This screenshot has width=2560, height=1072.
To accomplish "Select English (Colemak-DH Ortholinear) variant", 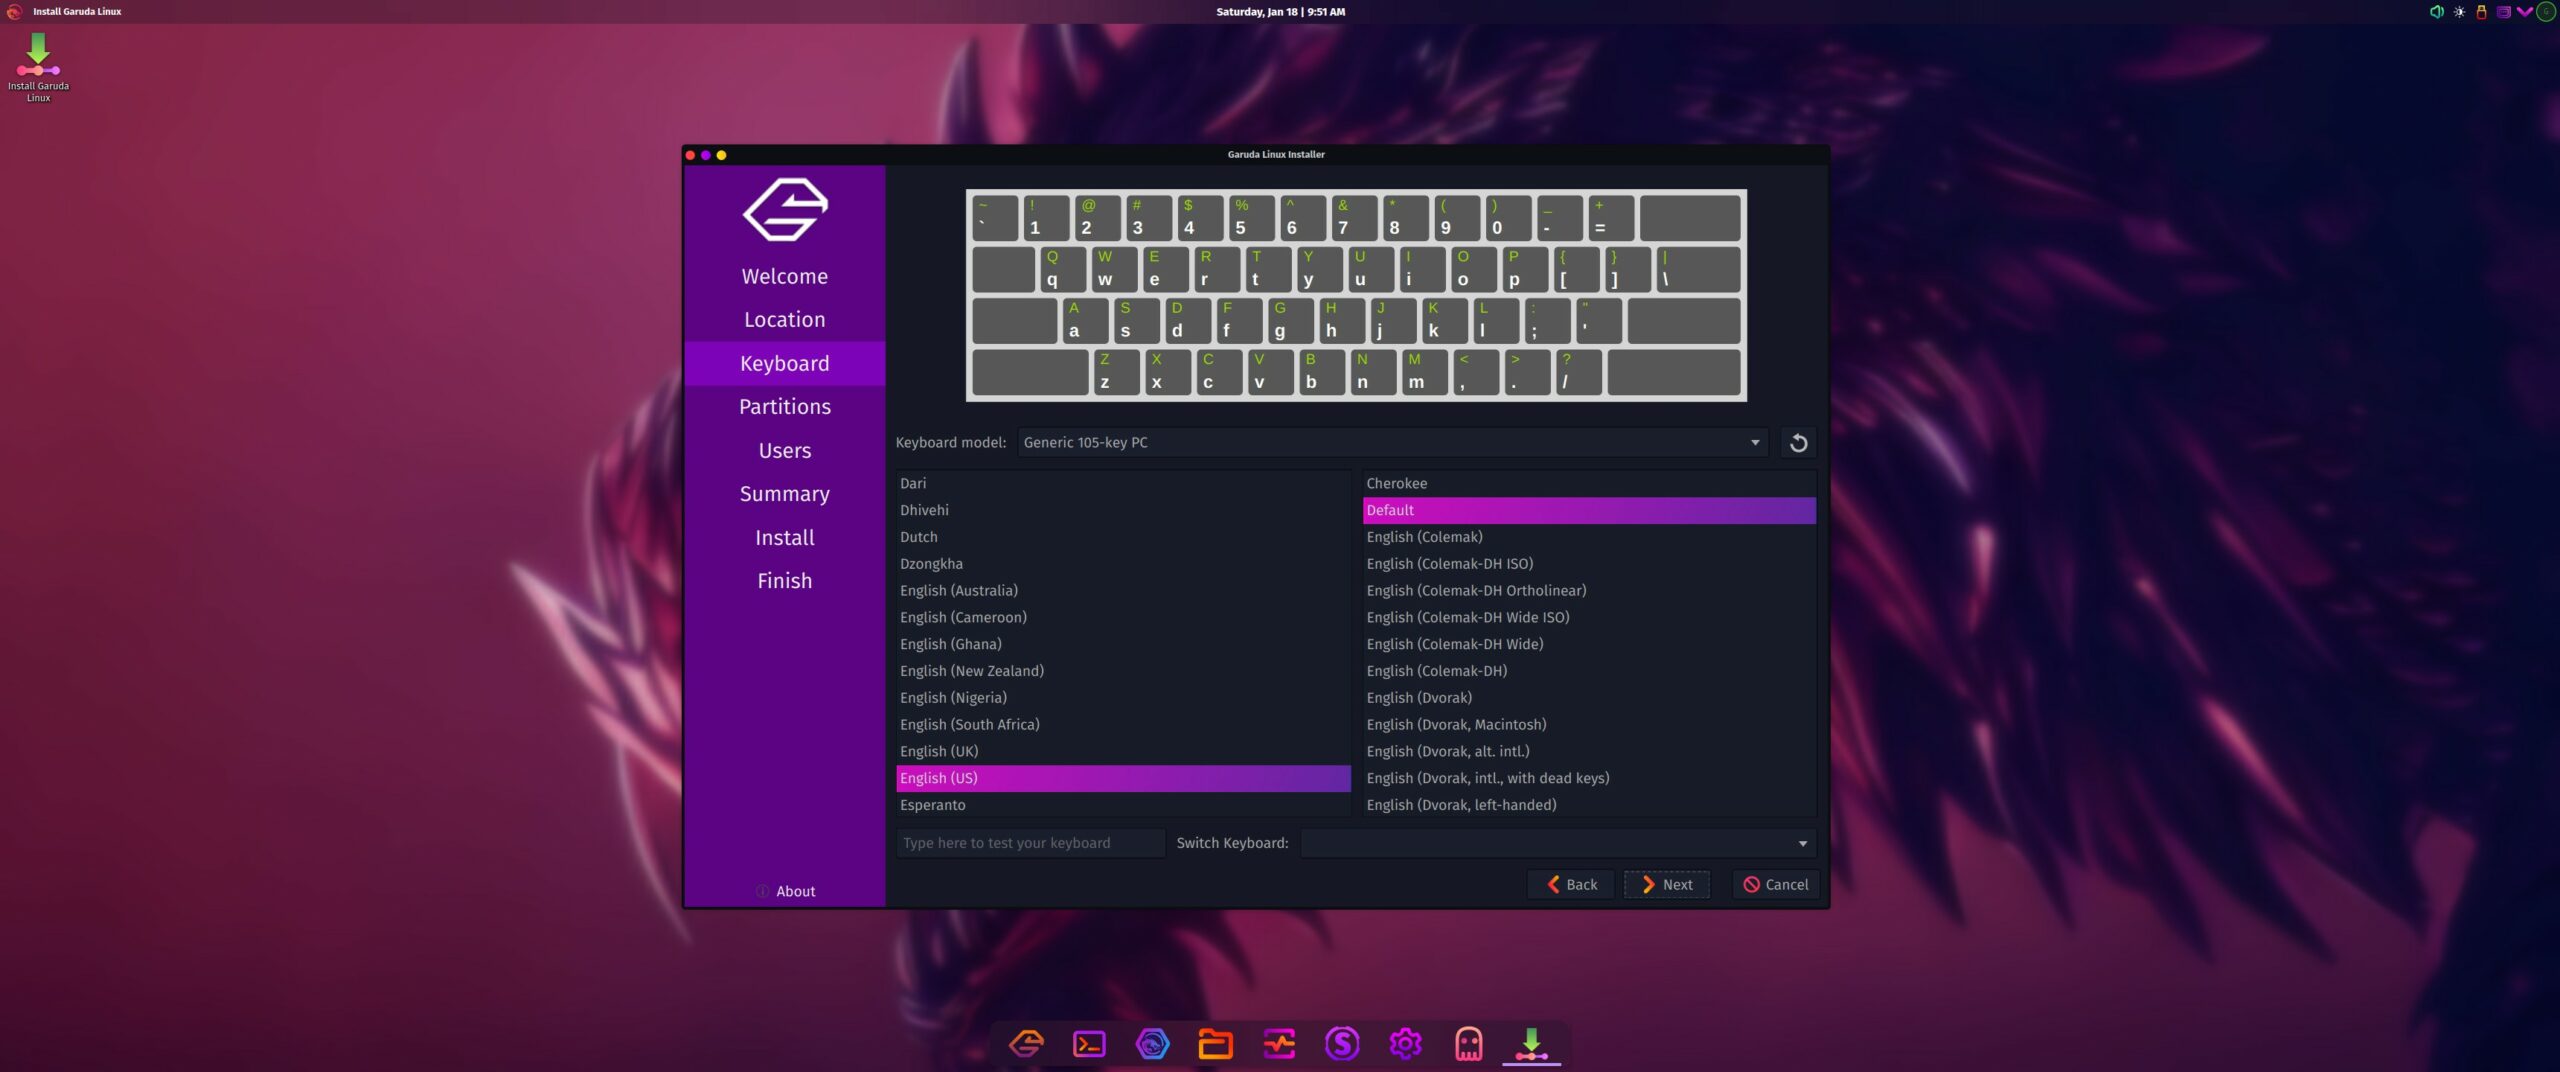I will point(1589,591).
